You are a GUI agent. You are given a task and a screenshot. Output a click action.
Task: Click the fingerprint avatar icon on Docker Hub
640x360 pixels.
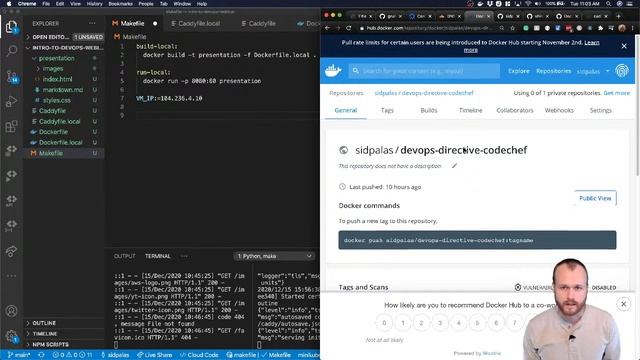(622, 71)
